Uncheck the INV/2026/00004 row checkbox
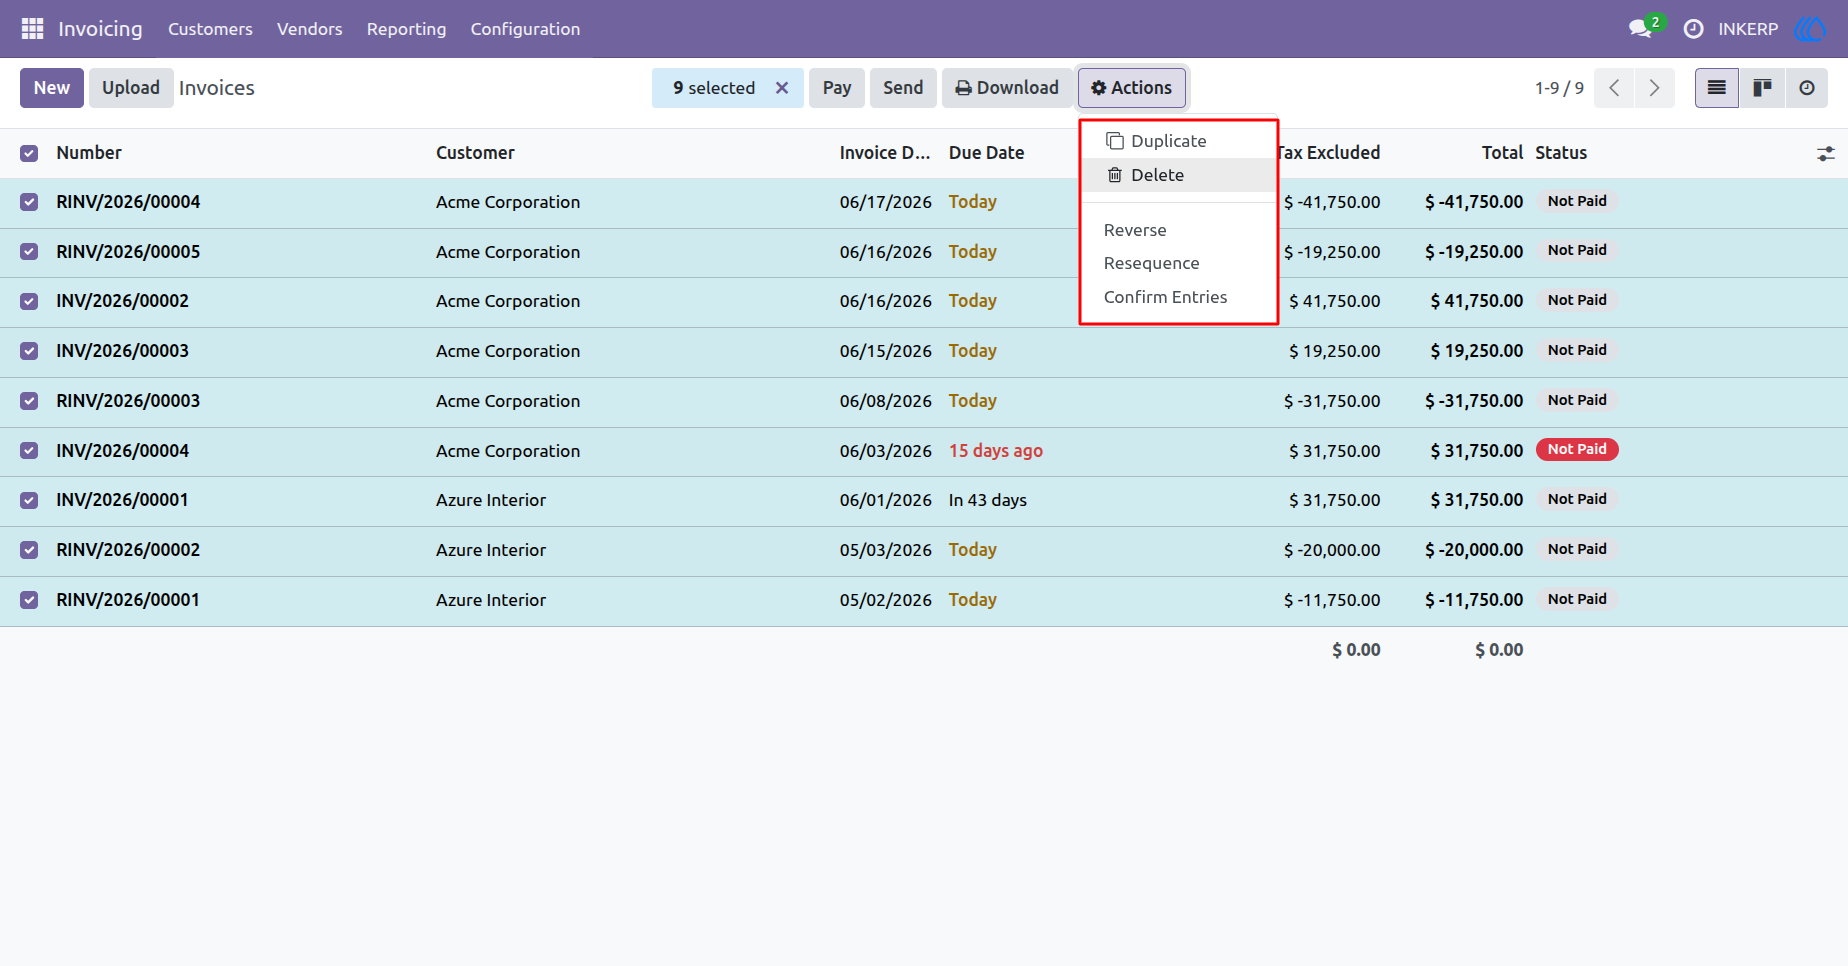Screen dimensions: 1848x966 click(29, 451)
